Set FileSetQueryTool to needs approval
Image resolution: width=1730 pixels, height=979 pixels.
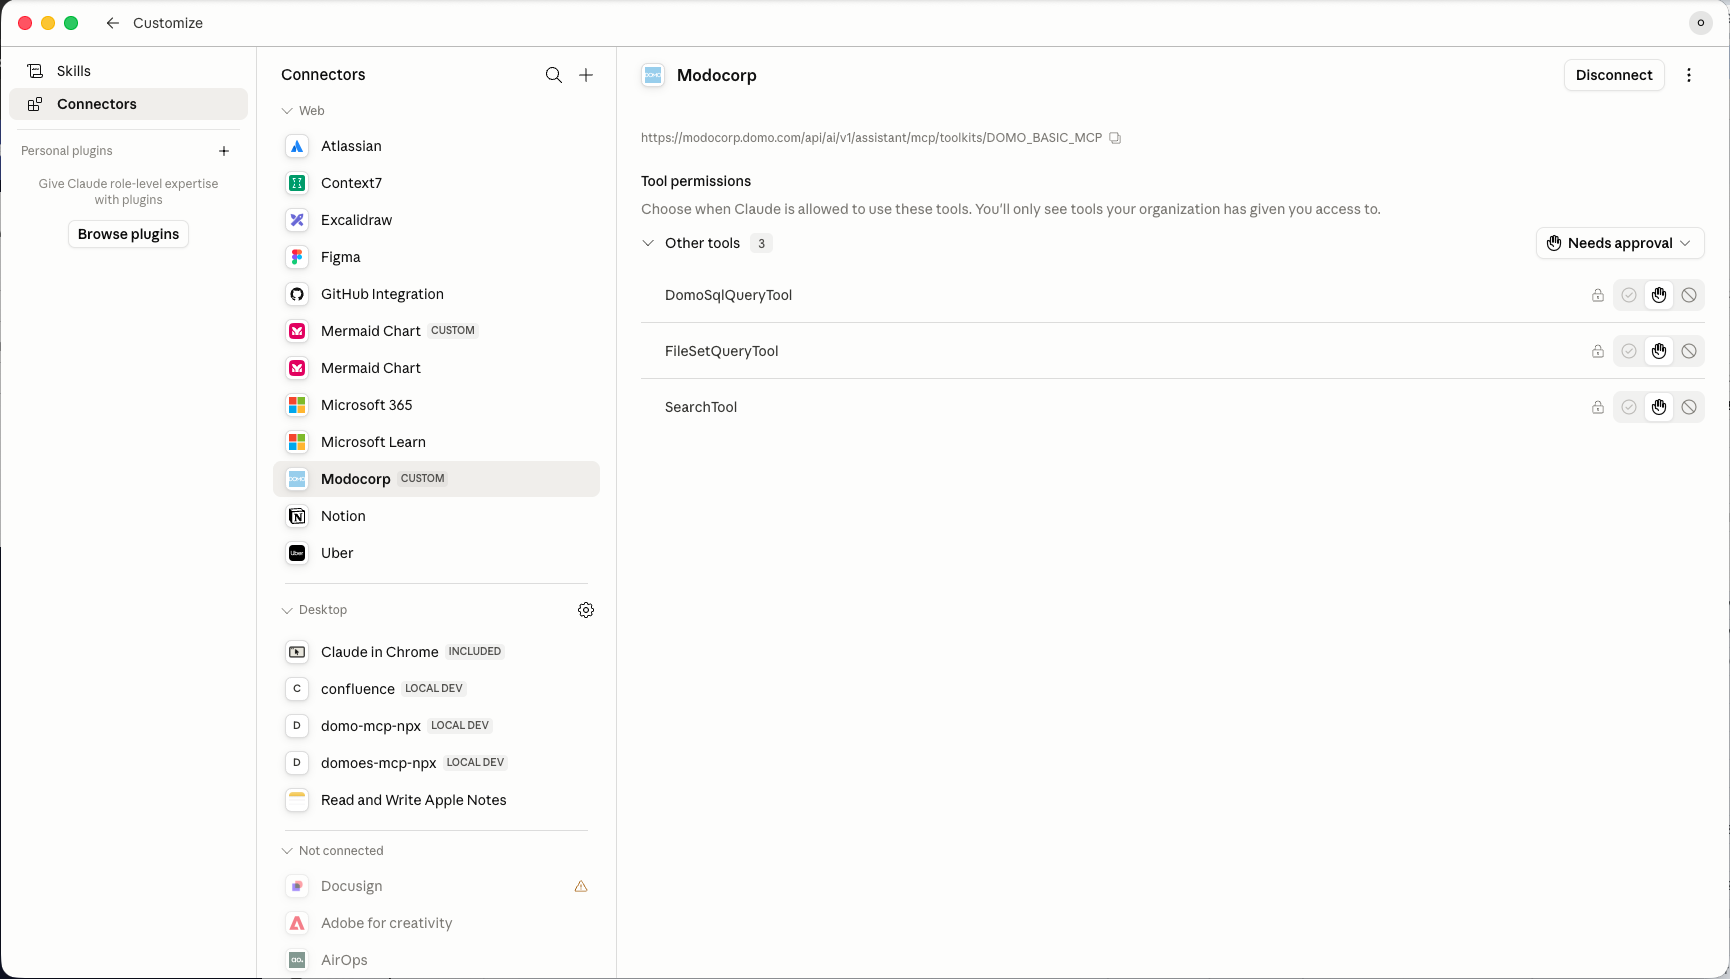(1659, 351)
